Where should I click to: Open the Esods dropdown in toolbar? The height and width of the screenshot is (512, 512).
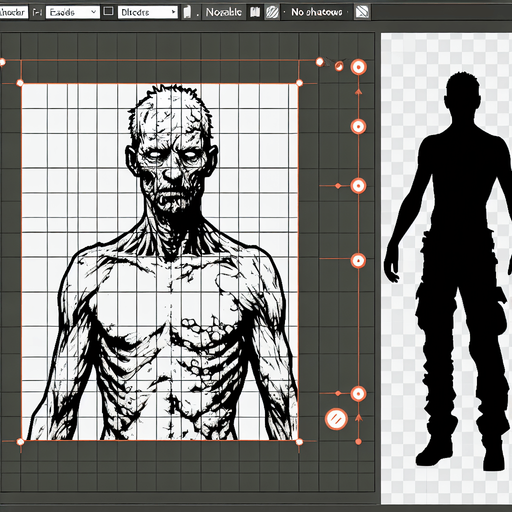click(72, 13)
